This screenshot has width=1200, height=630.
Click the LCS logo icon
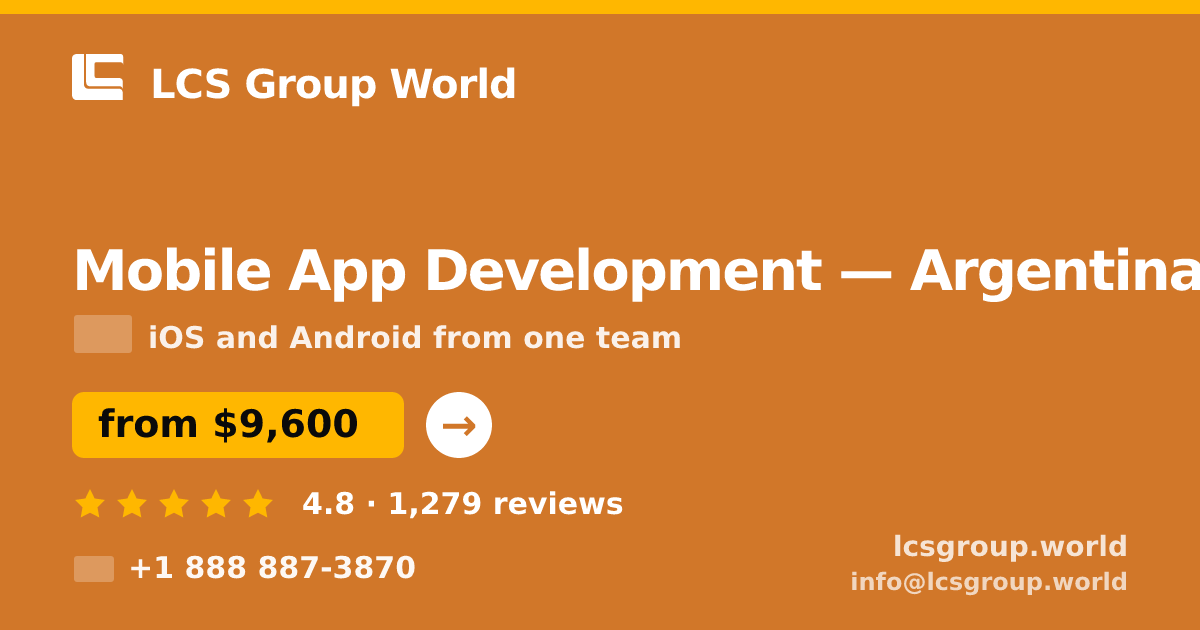click(x=98, y=77)
